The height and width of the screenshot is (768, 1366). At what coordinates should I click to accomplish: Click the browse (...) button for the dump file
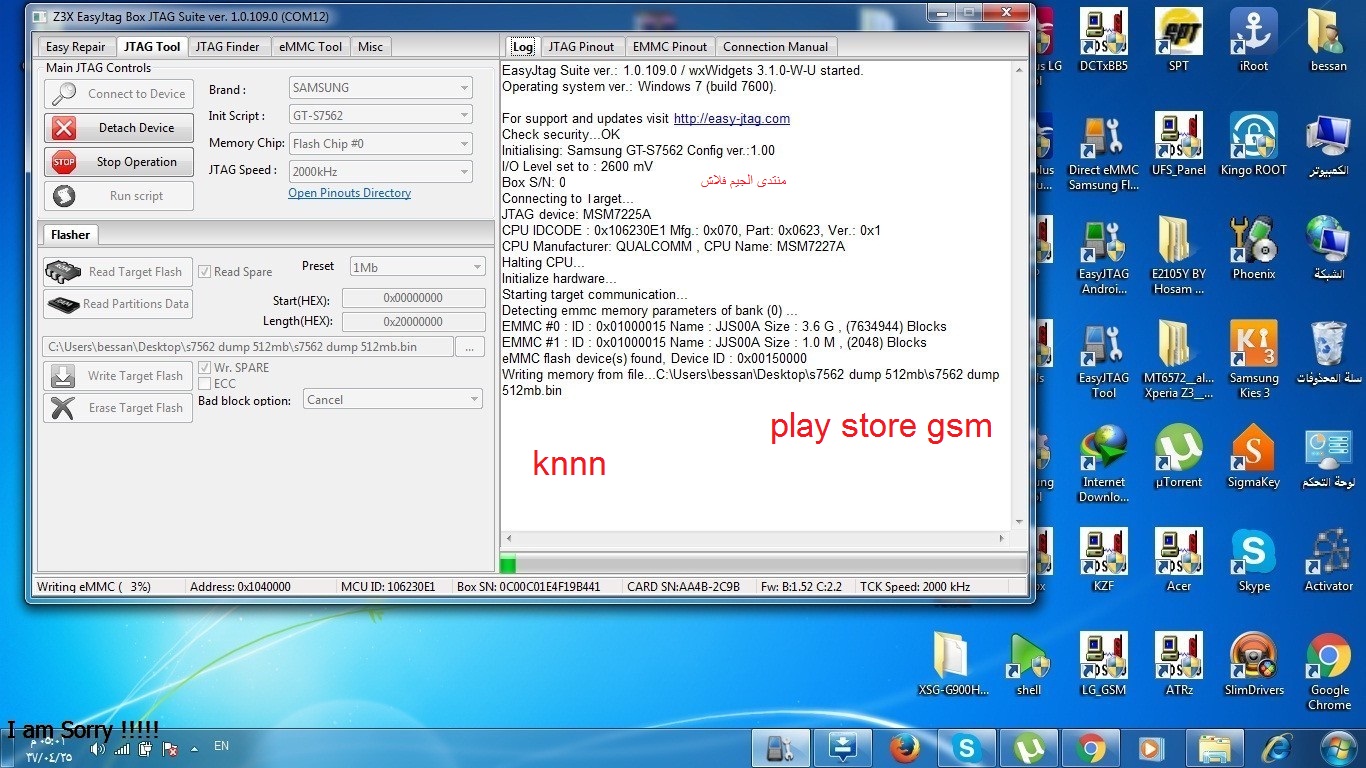(470, 347)
